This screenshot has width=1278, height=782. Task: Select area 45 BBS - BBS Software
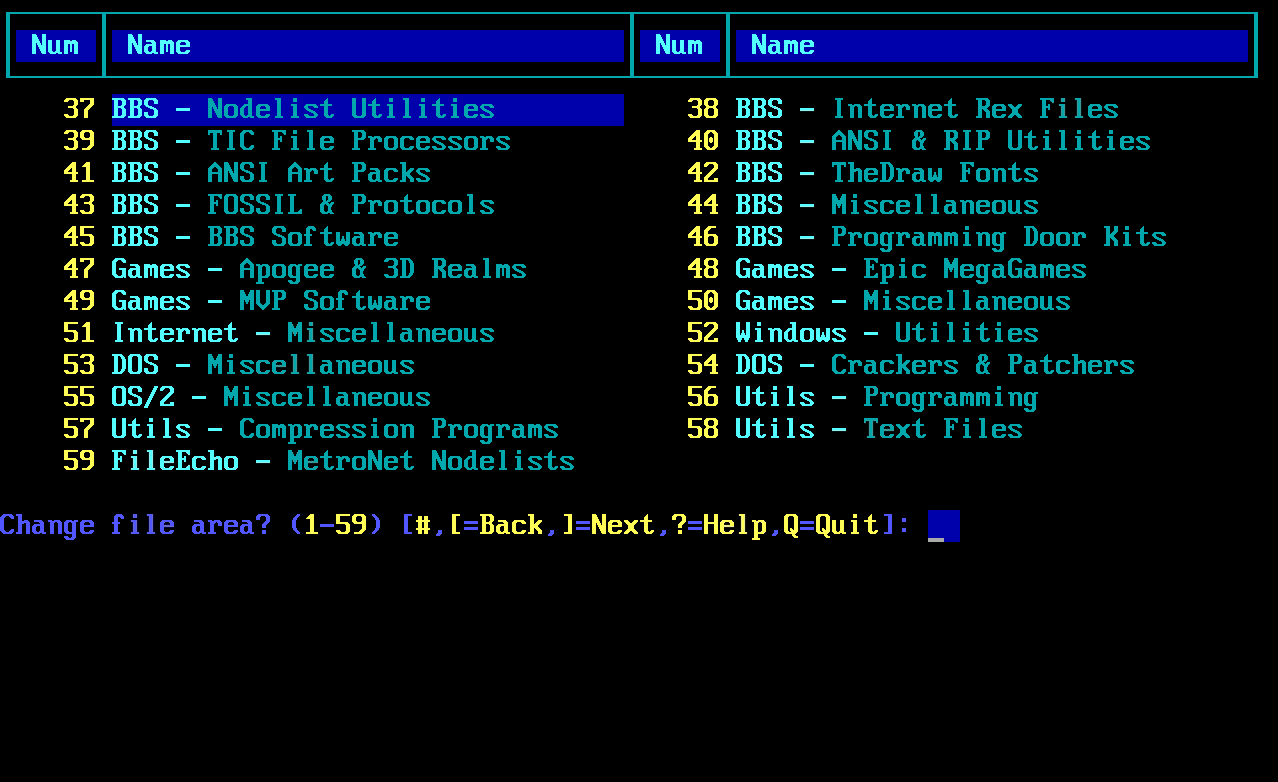point(231,237)
